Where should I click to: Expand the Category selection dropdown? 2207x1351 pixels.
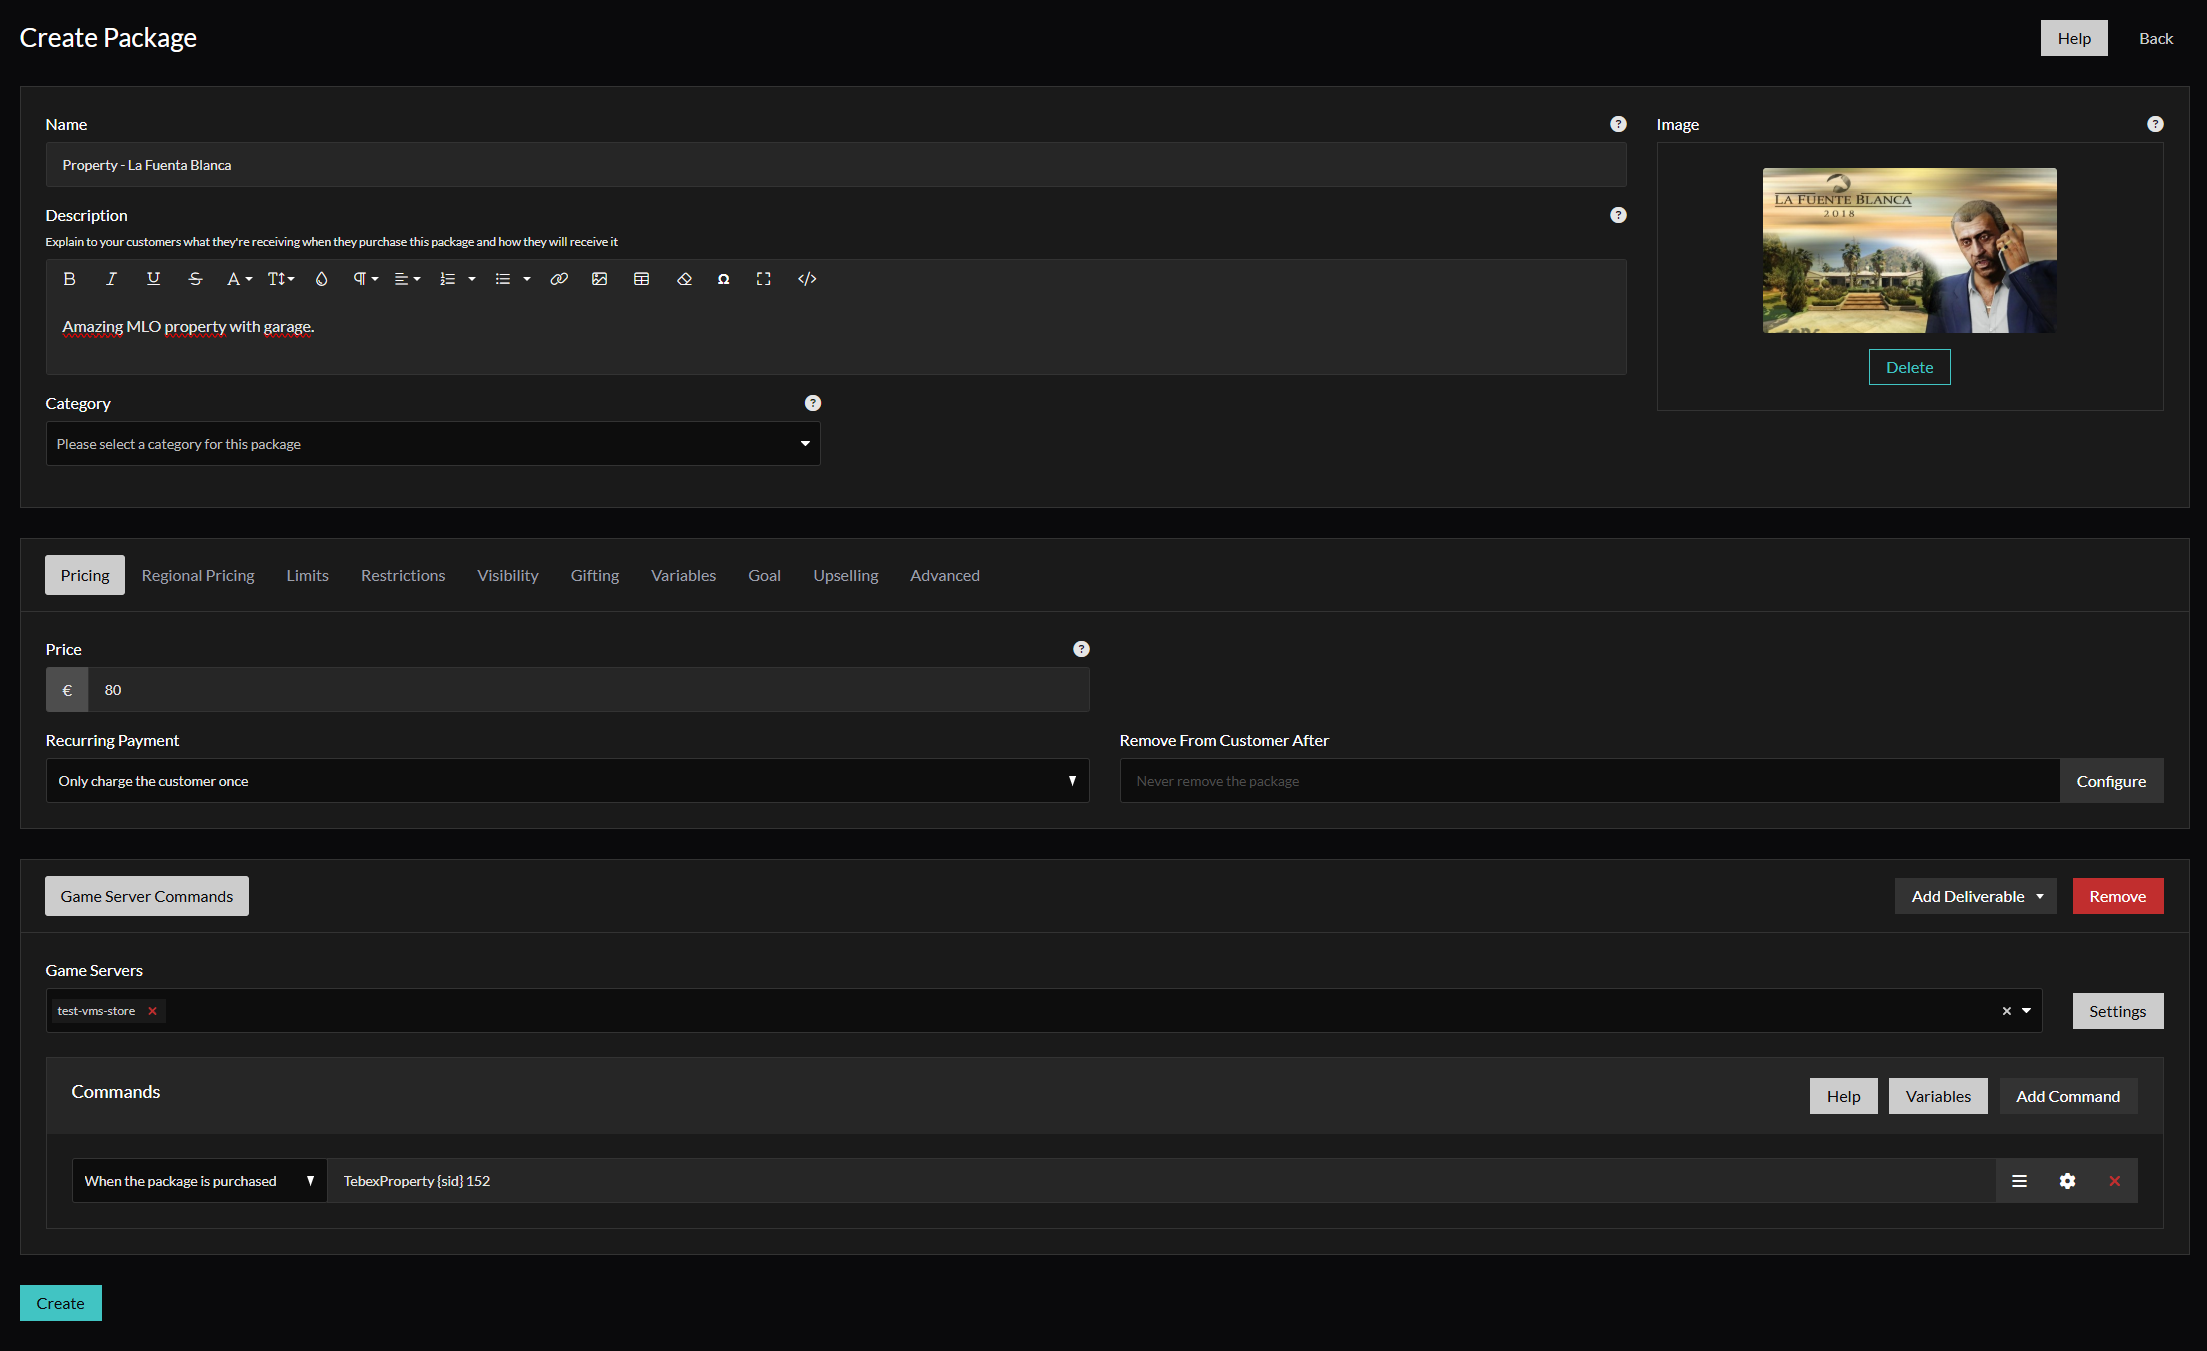tap(432, 444)
